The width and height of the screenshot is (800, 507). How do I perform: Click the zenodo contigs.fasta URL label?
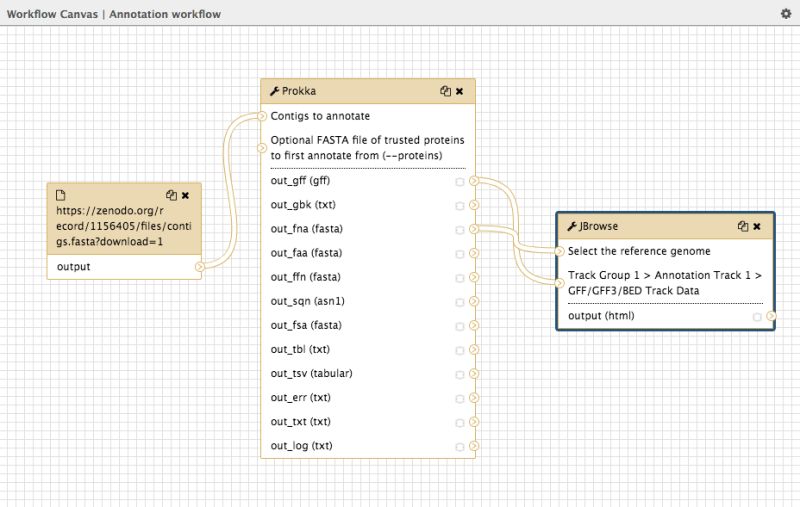[123, 226]
